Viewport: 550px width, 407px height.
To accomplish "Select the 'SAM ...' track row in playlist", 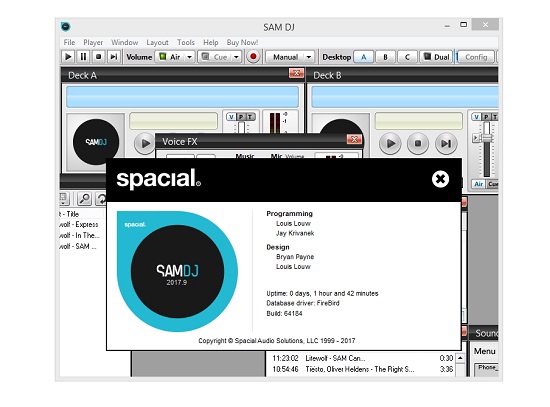I will pos(83,246).
